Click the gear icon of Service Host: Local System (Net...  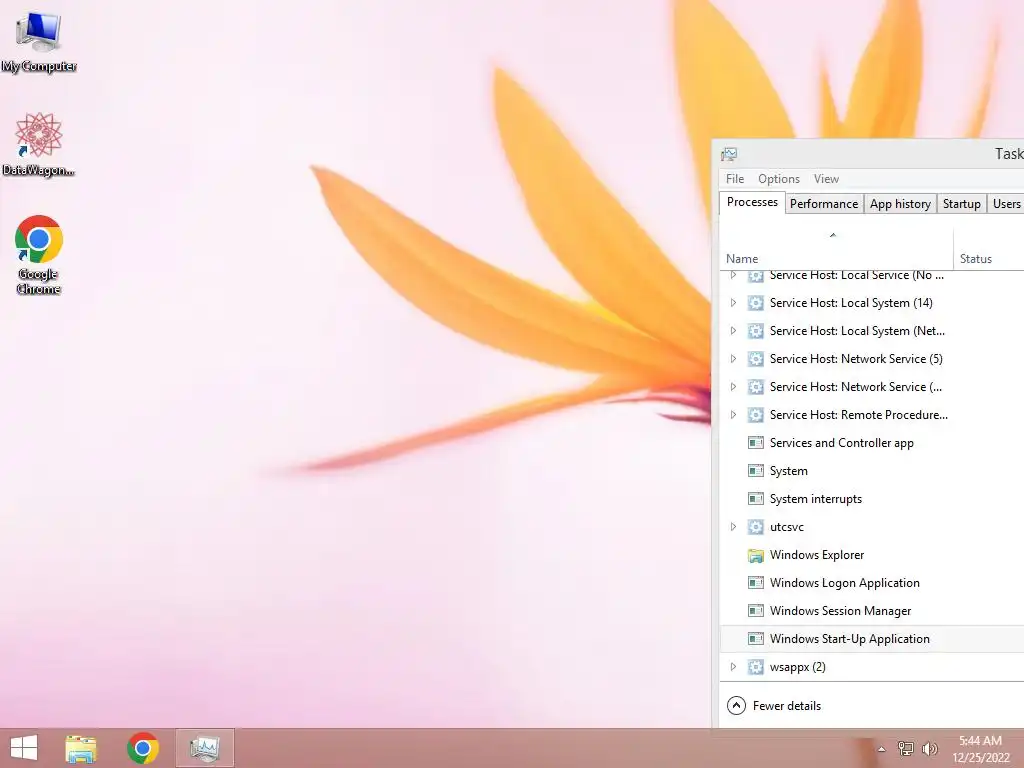pyautogui.click(x=756, y=331)
